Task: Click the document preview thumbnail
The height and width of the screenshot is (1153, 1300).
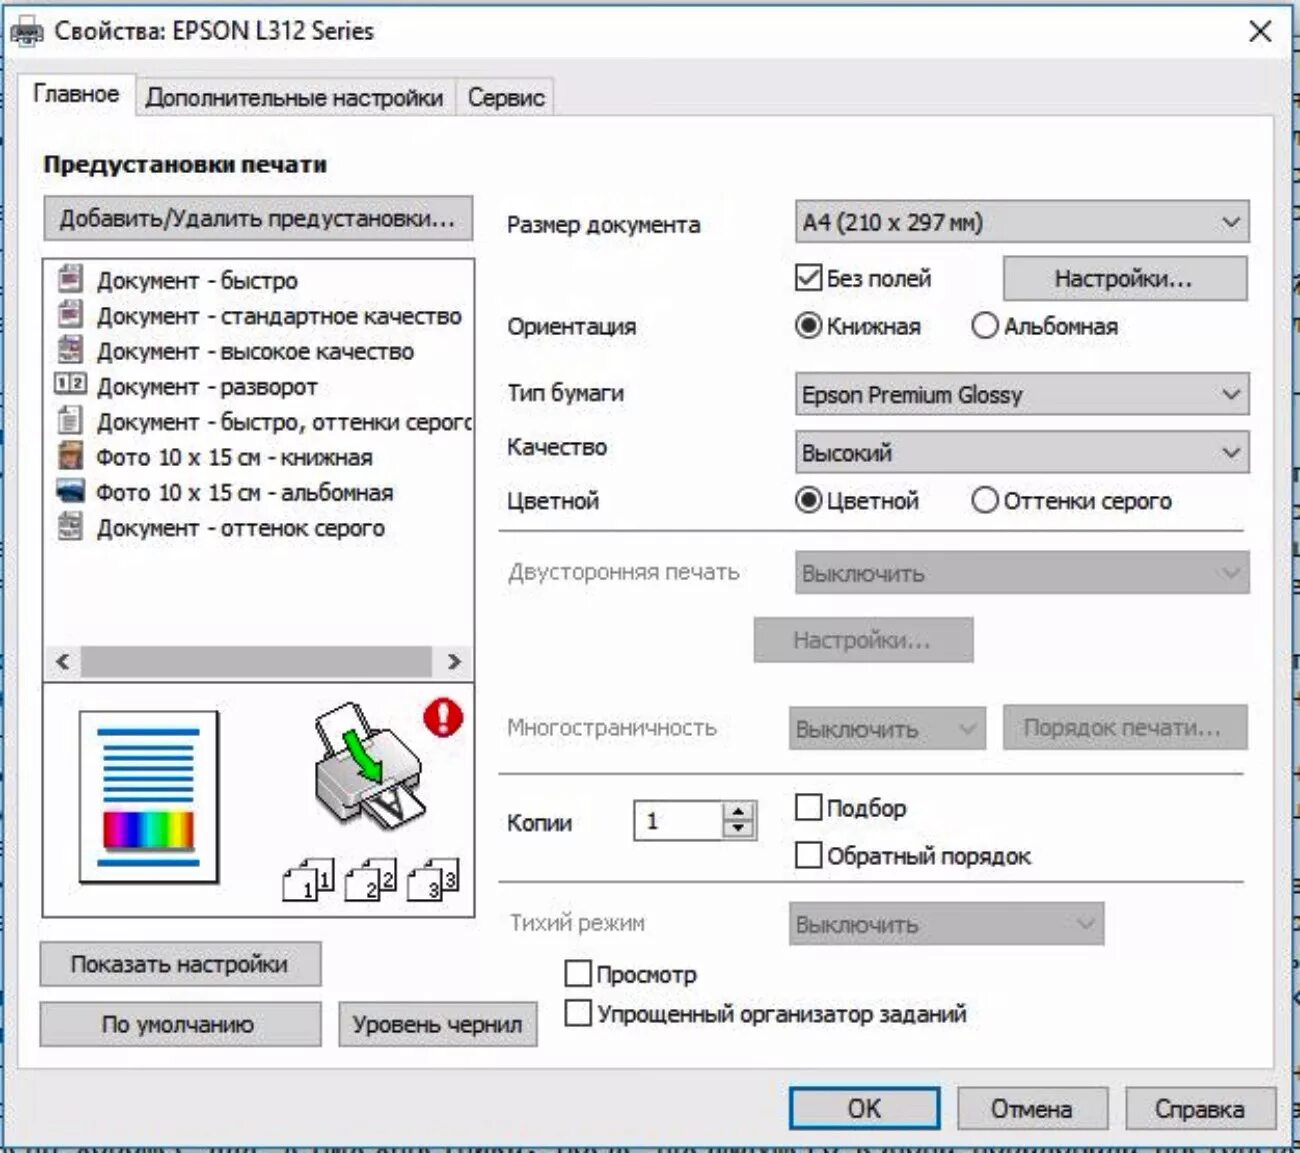Action: [x=149, y=797]
